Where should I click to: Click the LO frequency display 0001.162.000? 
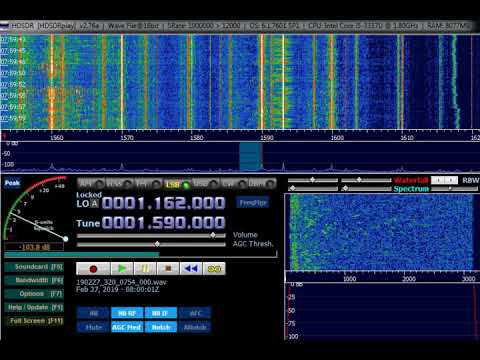pyautogui.click(x=163, y=203)
